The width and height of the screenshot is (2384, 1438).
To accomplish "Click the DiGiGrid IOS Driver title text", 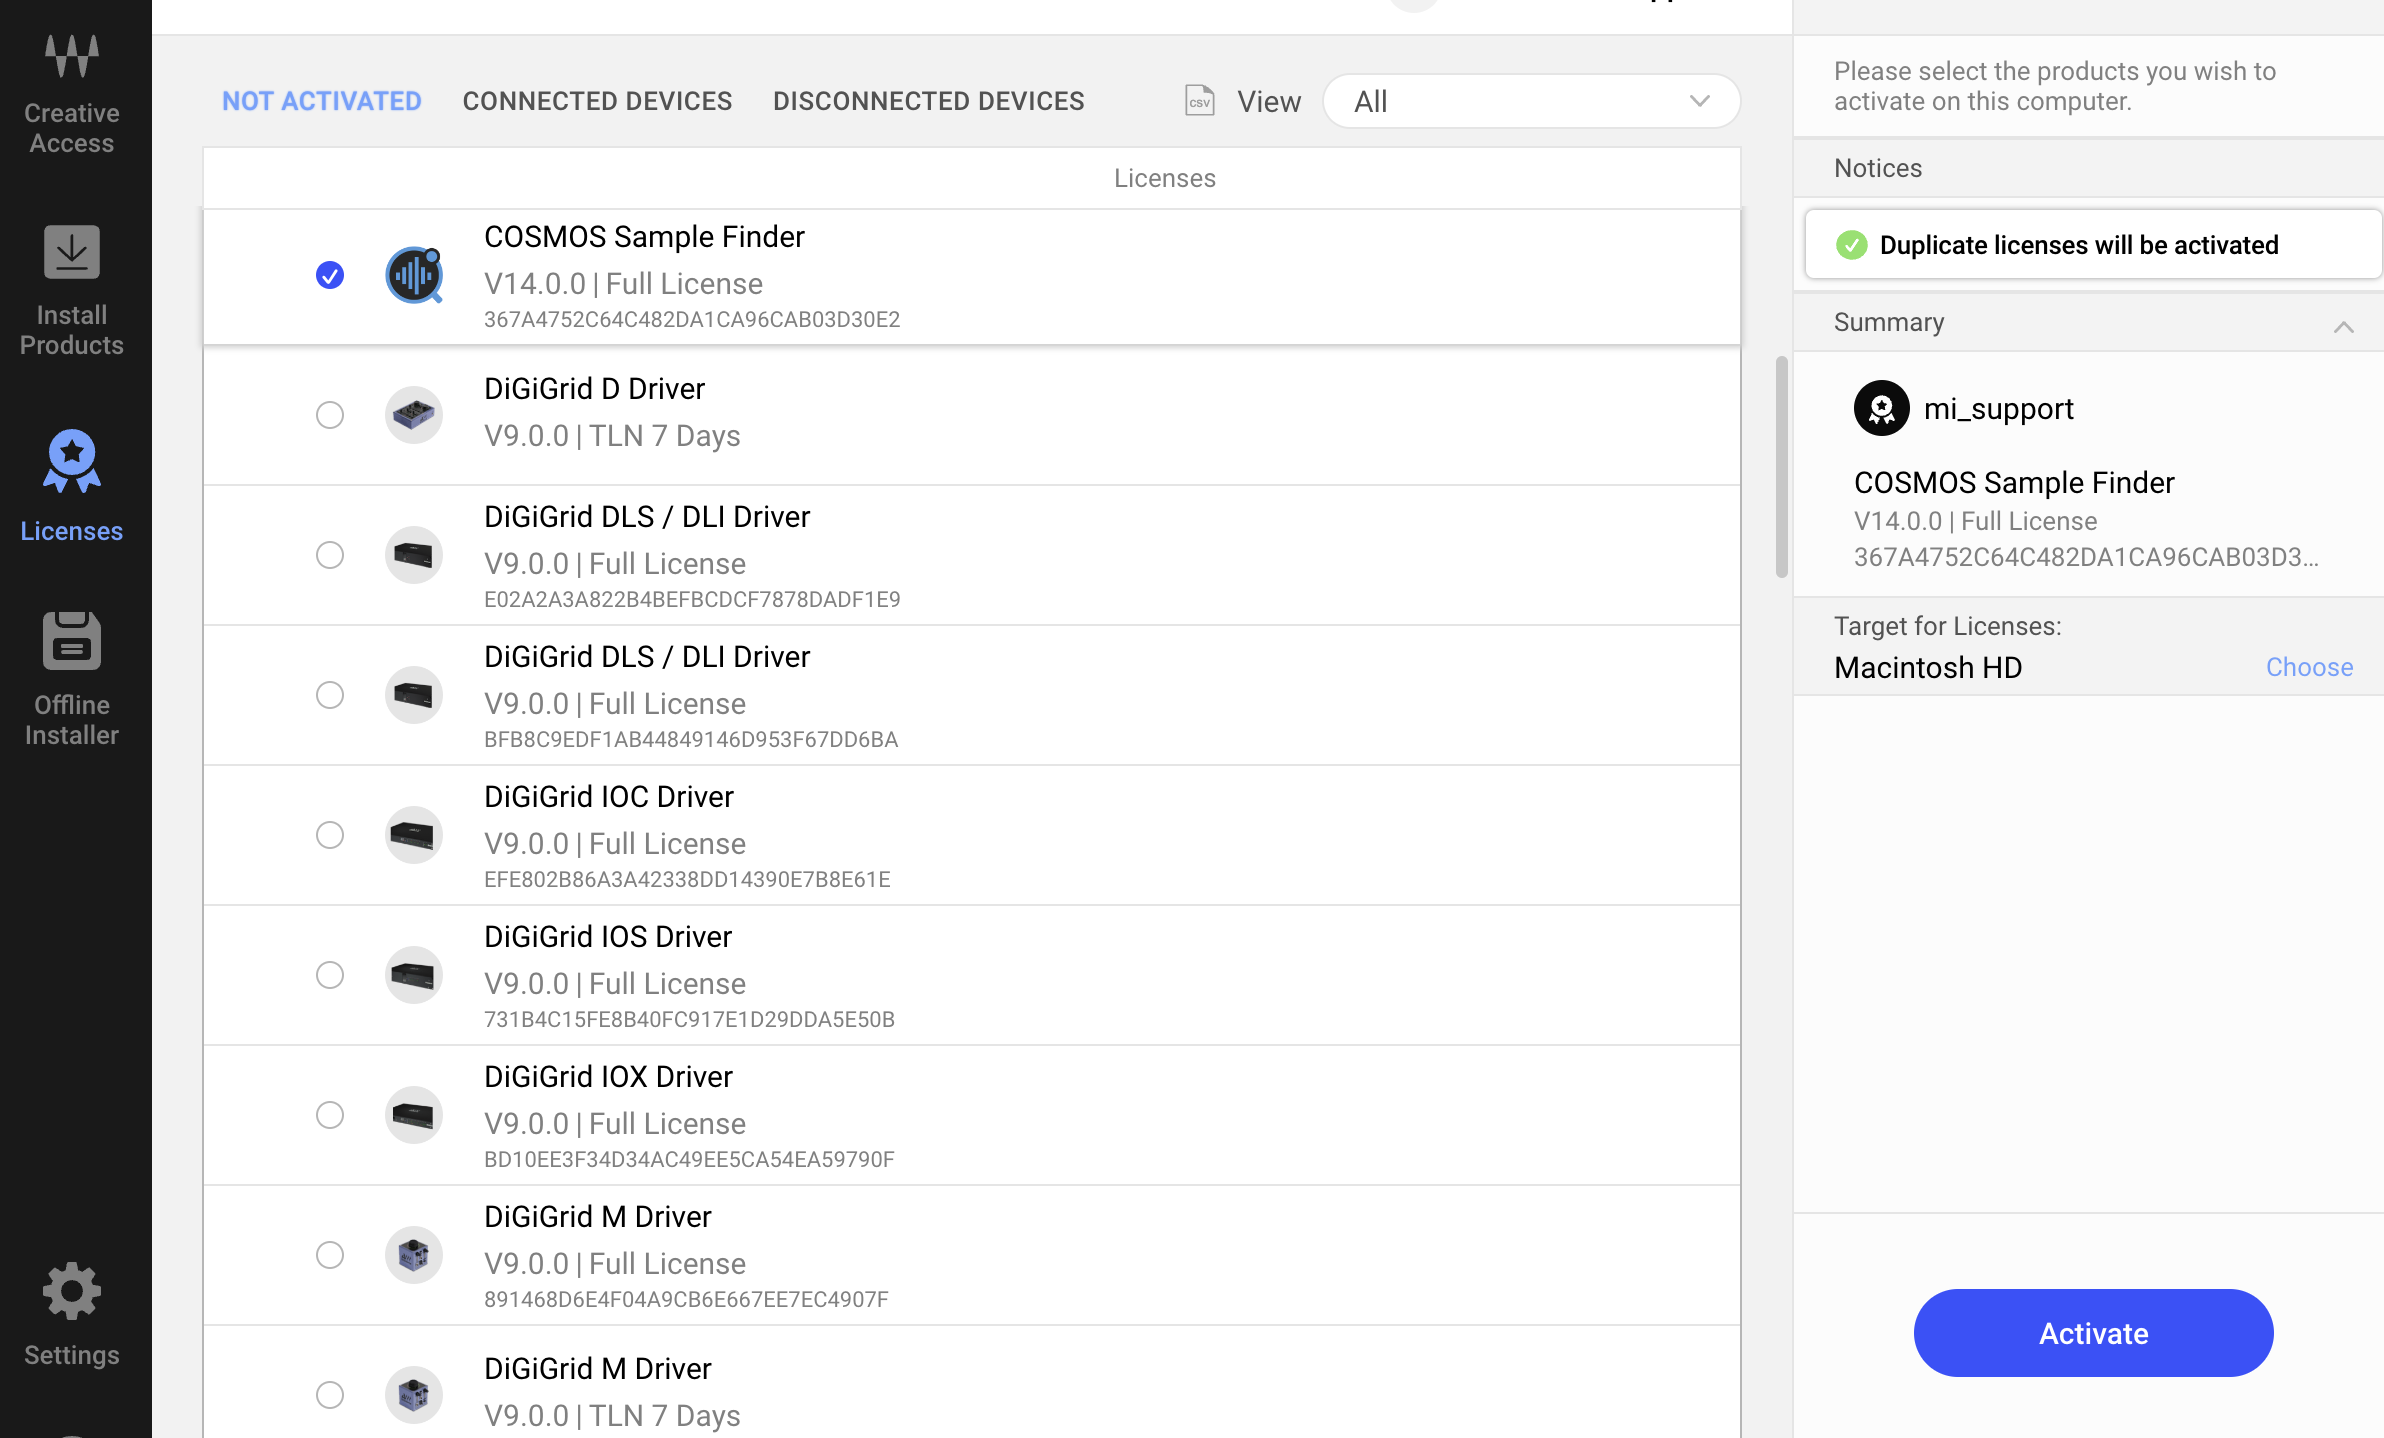I will (608, 937).
